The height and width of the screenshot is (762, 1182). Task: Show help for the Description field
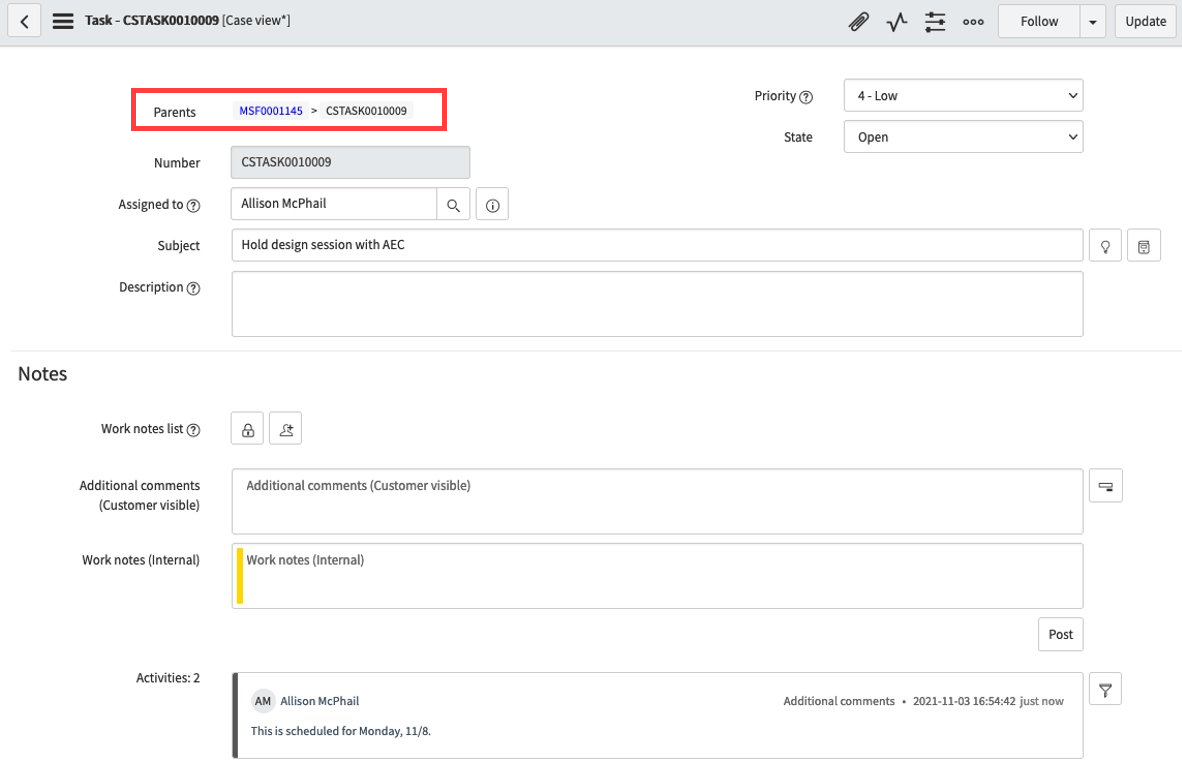pos(193,289)
